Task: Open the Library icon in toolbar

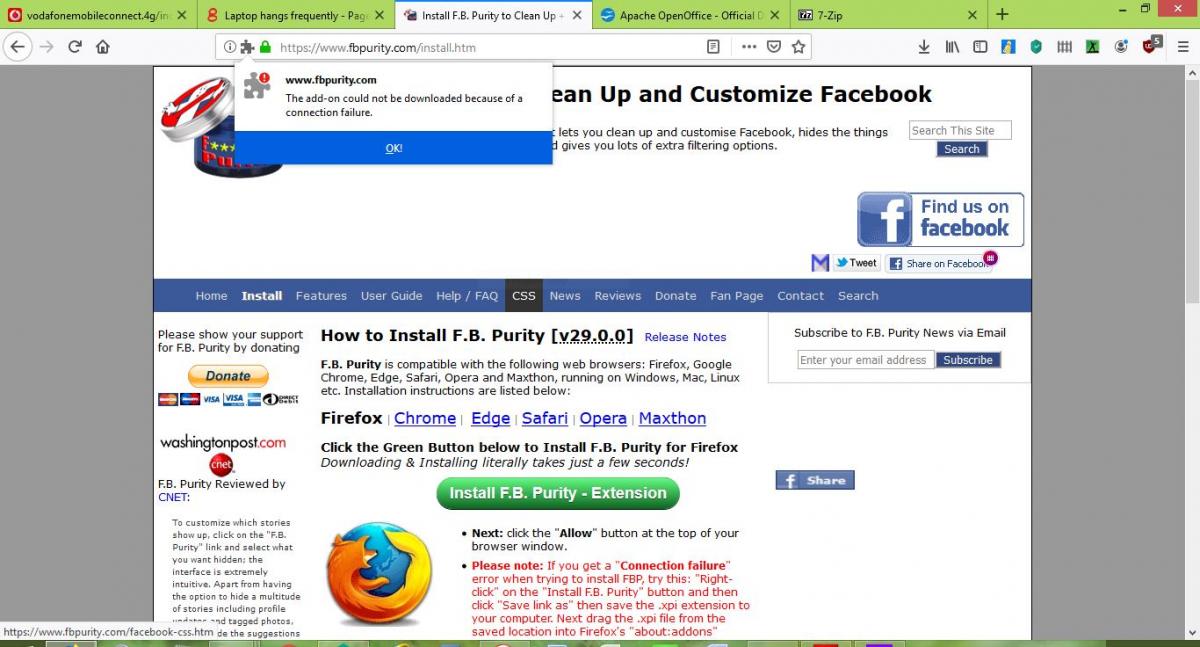Action: point(953,47)
